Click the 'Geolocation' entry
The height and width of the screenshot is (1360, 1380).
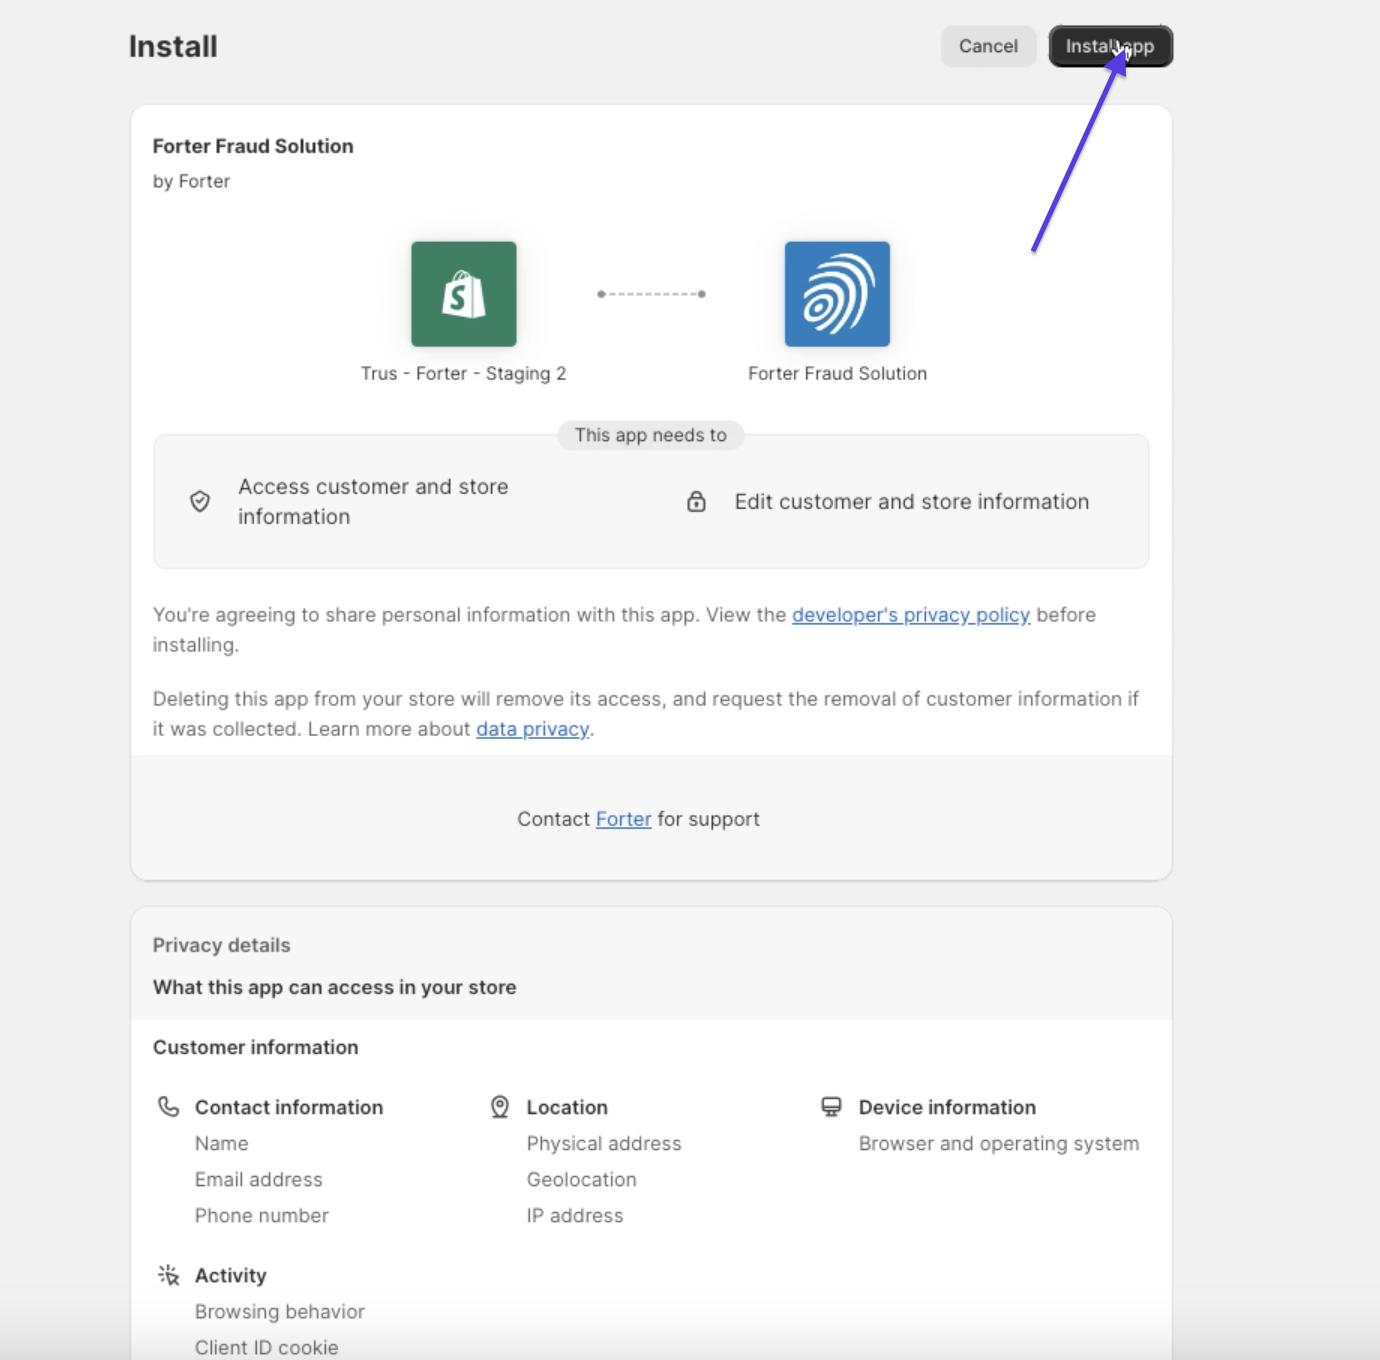[581, 1179]
